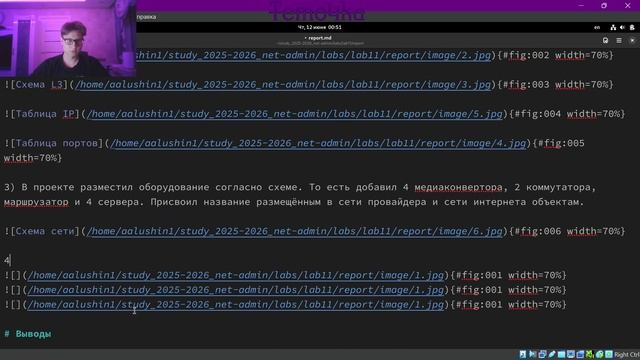Click the 'Right Ctrl' host key indicator
The image size is (640, 360).
[627, 354]
